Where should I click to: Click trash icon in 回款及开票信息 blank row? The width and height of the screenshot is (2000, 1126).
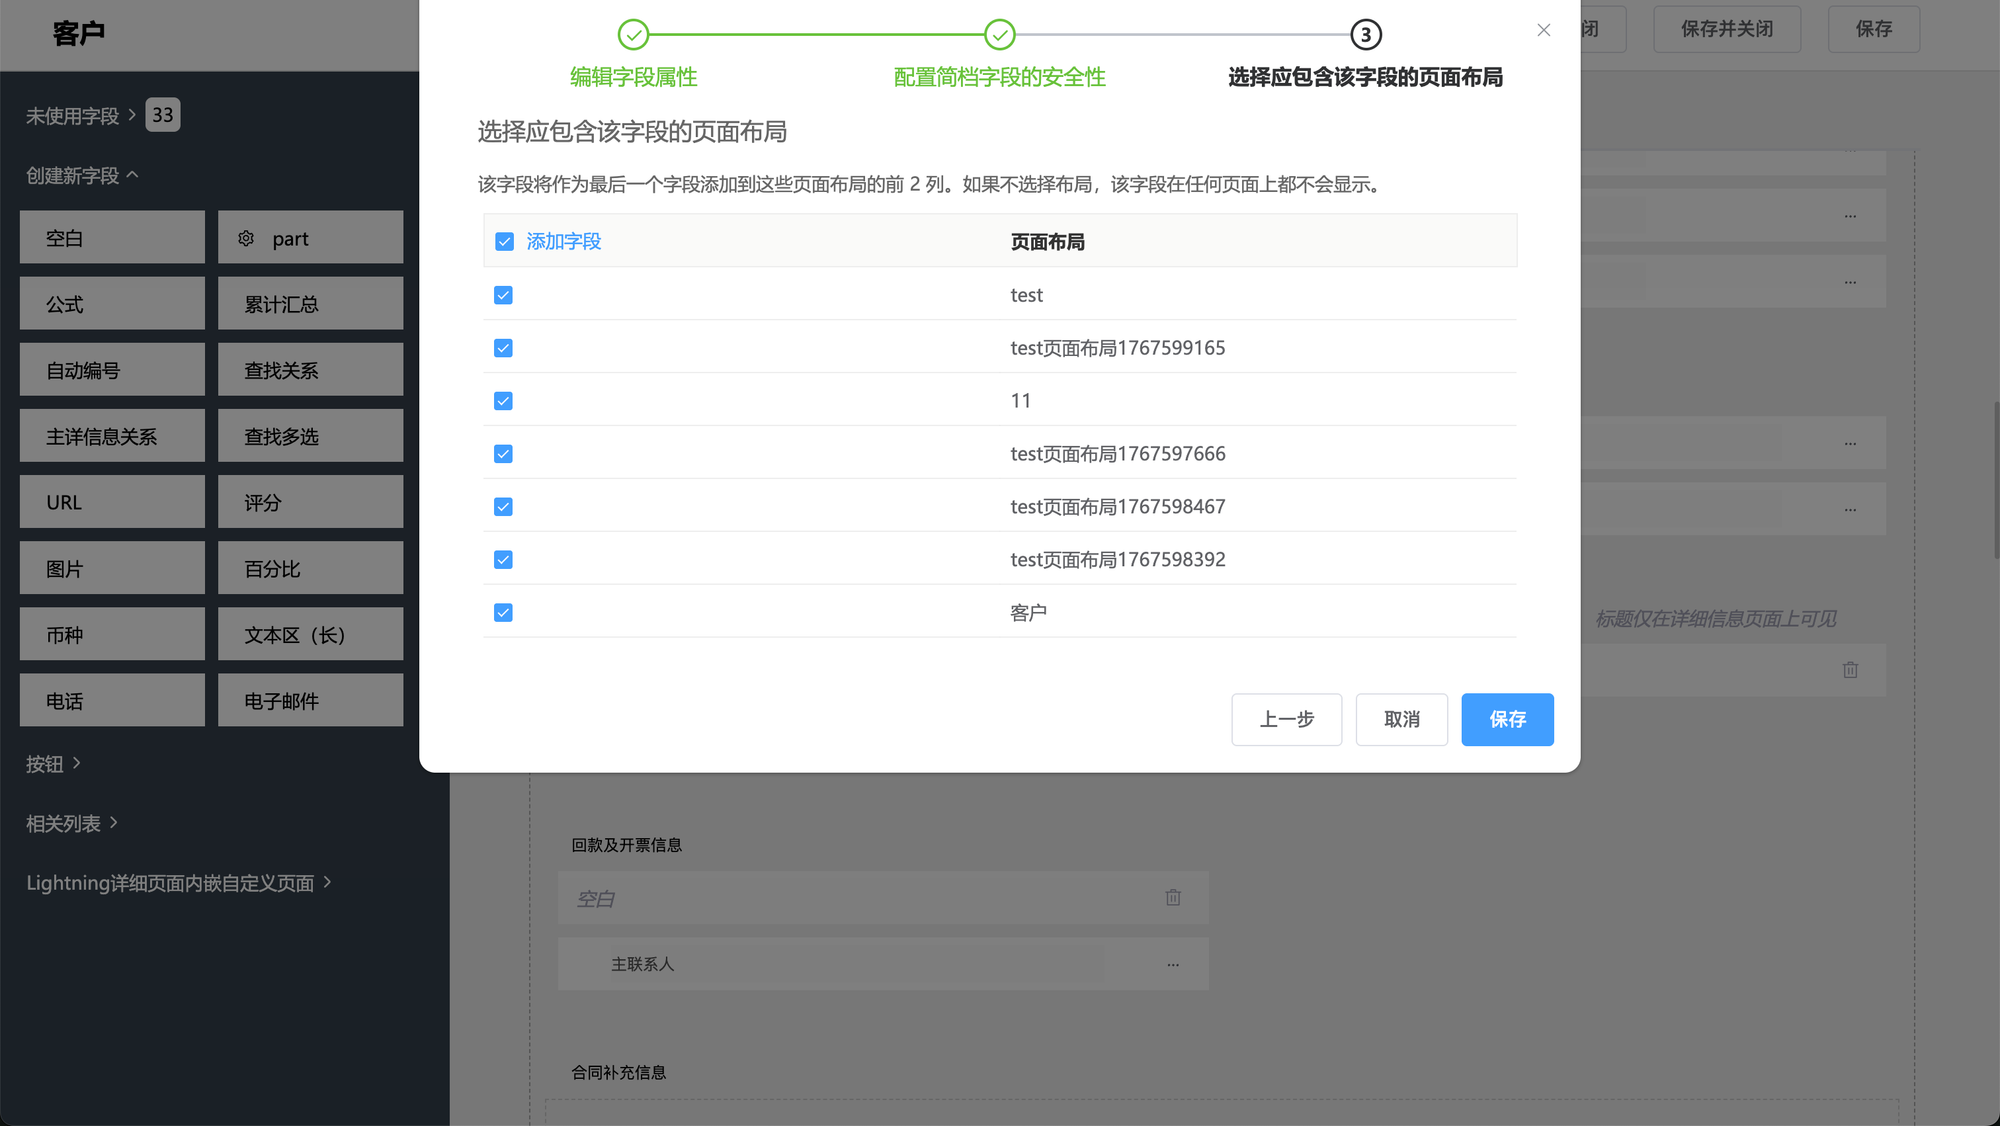[x=1173, y=898]
